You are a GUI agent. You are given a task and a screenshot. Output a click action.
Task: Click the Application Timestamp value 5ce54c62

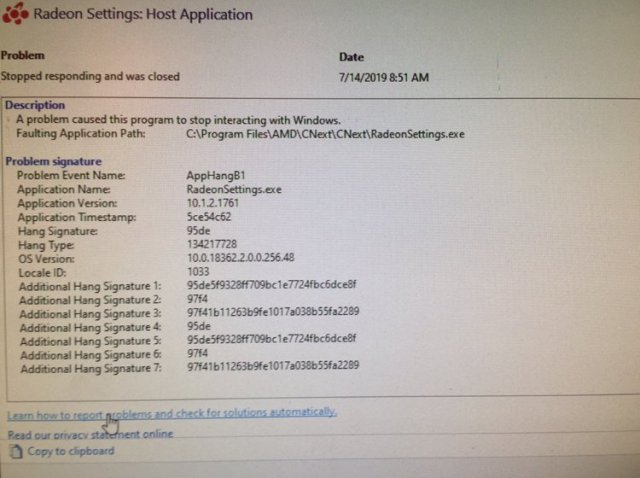[x=211, y=215]
